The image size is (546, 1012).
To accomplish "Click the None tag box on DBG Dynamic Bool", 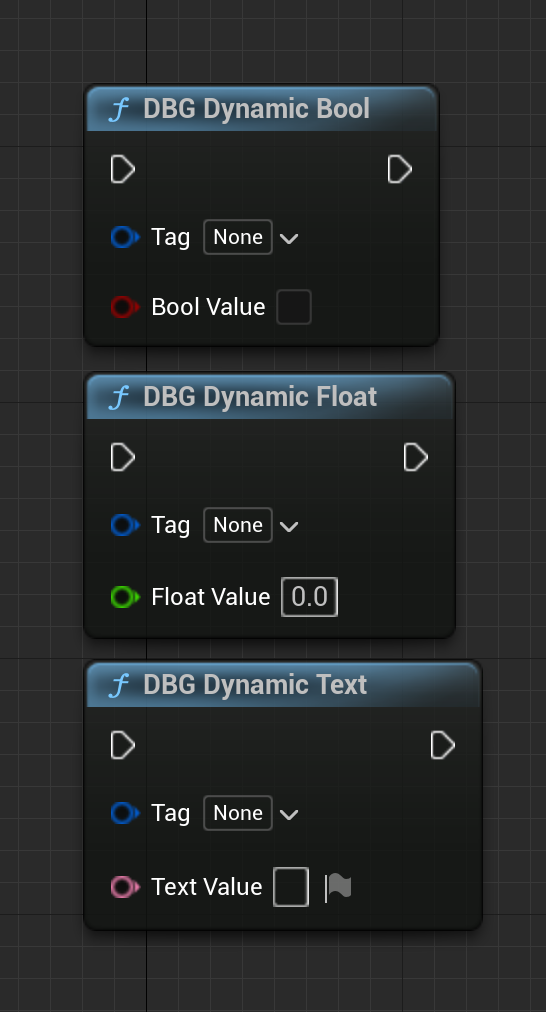I will click(x=238, y=237).
